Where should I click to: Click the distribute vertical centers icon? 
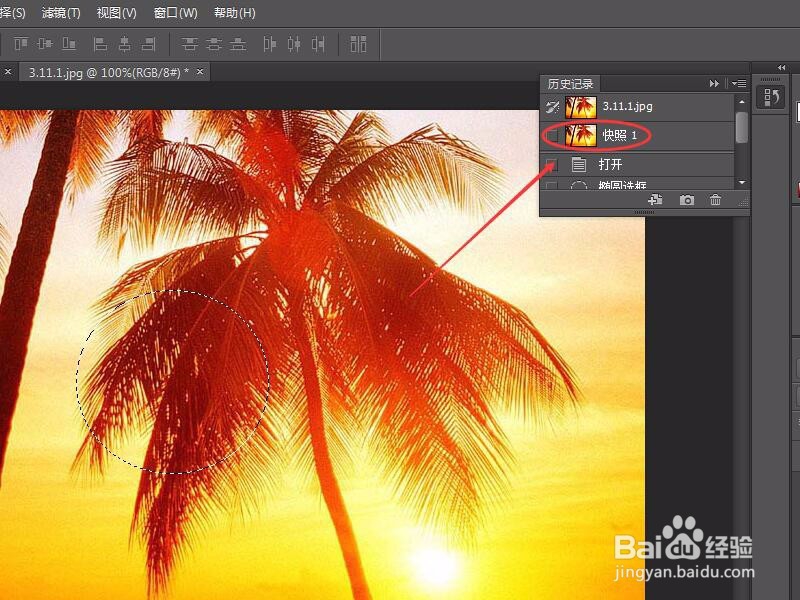(214, 44)
